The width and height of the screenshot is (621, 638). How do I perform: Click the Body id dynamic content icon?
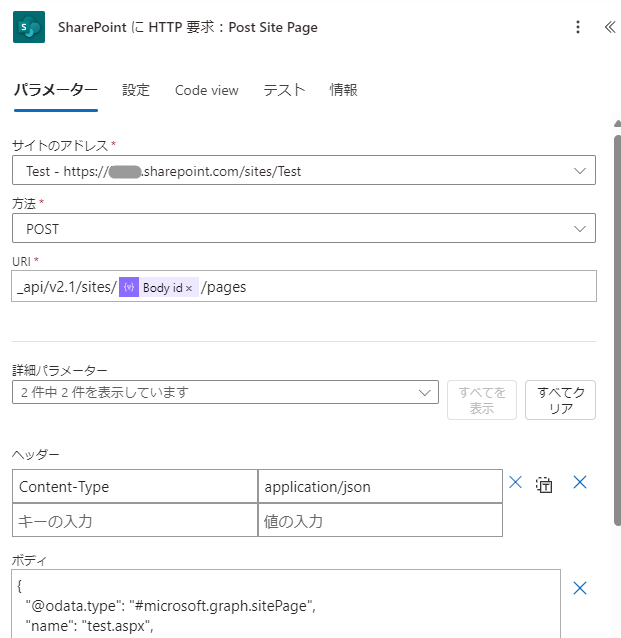129,287
